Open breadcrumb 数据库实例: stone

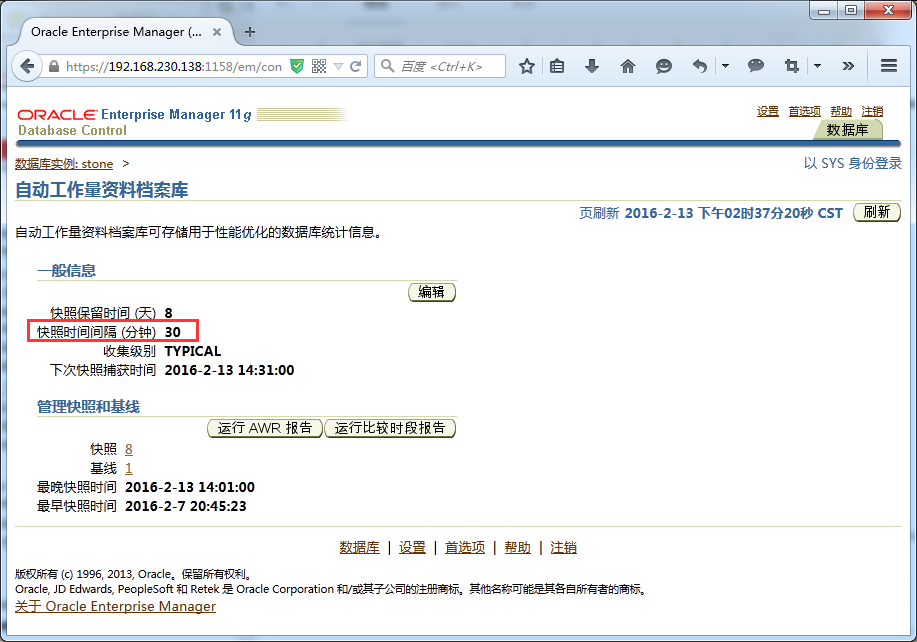[x=64, y=164]
